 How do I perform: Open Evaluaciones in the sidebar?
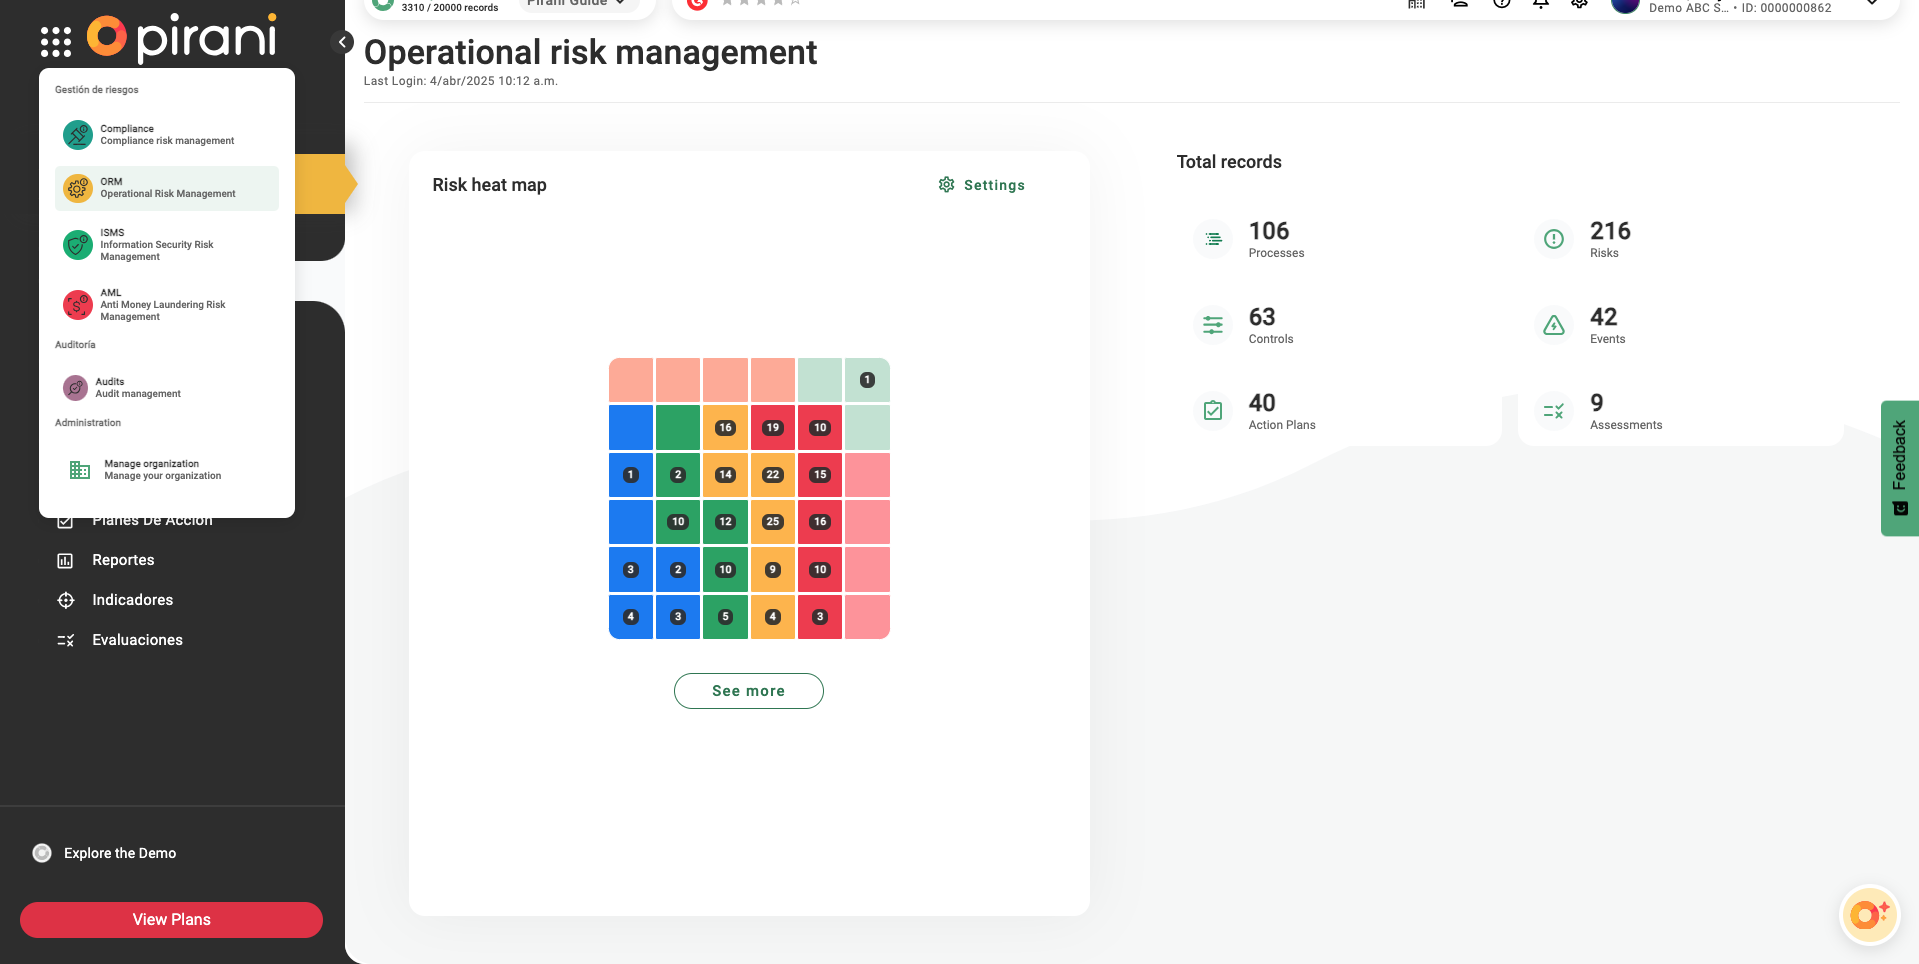pos(137,640)
